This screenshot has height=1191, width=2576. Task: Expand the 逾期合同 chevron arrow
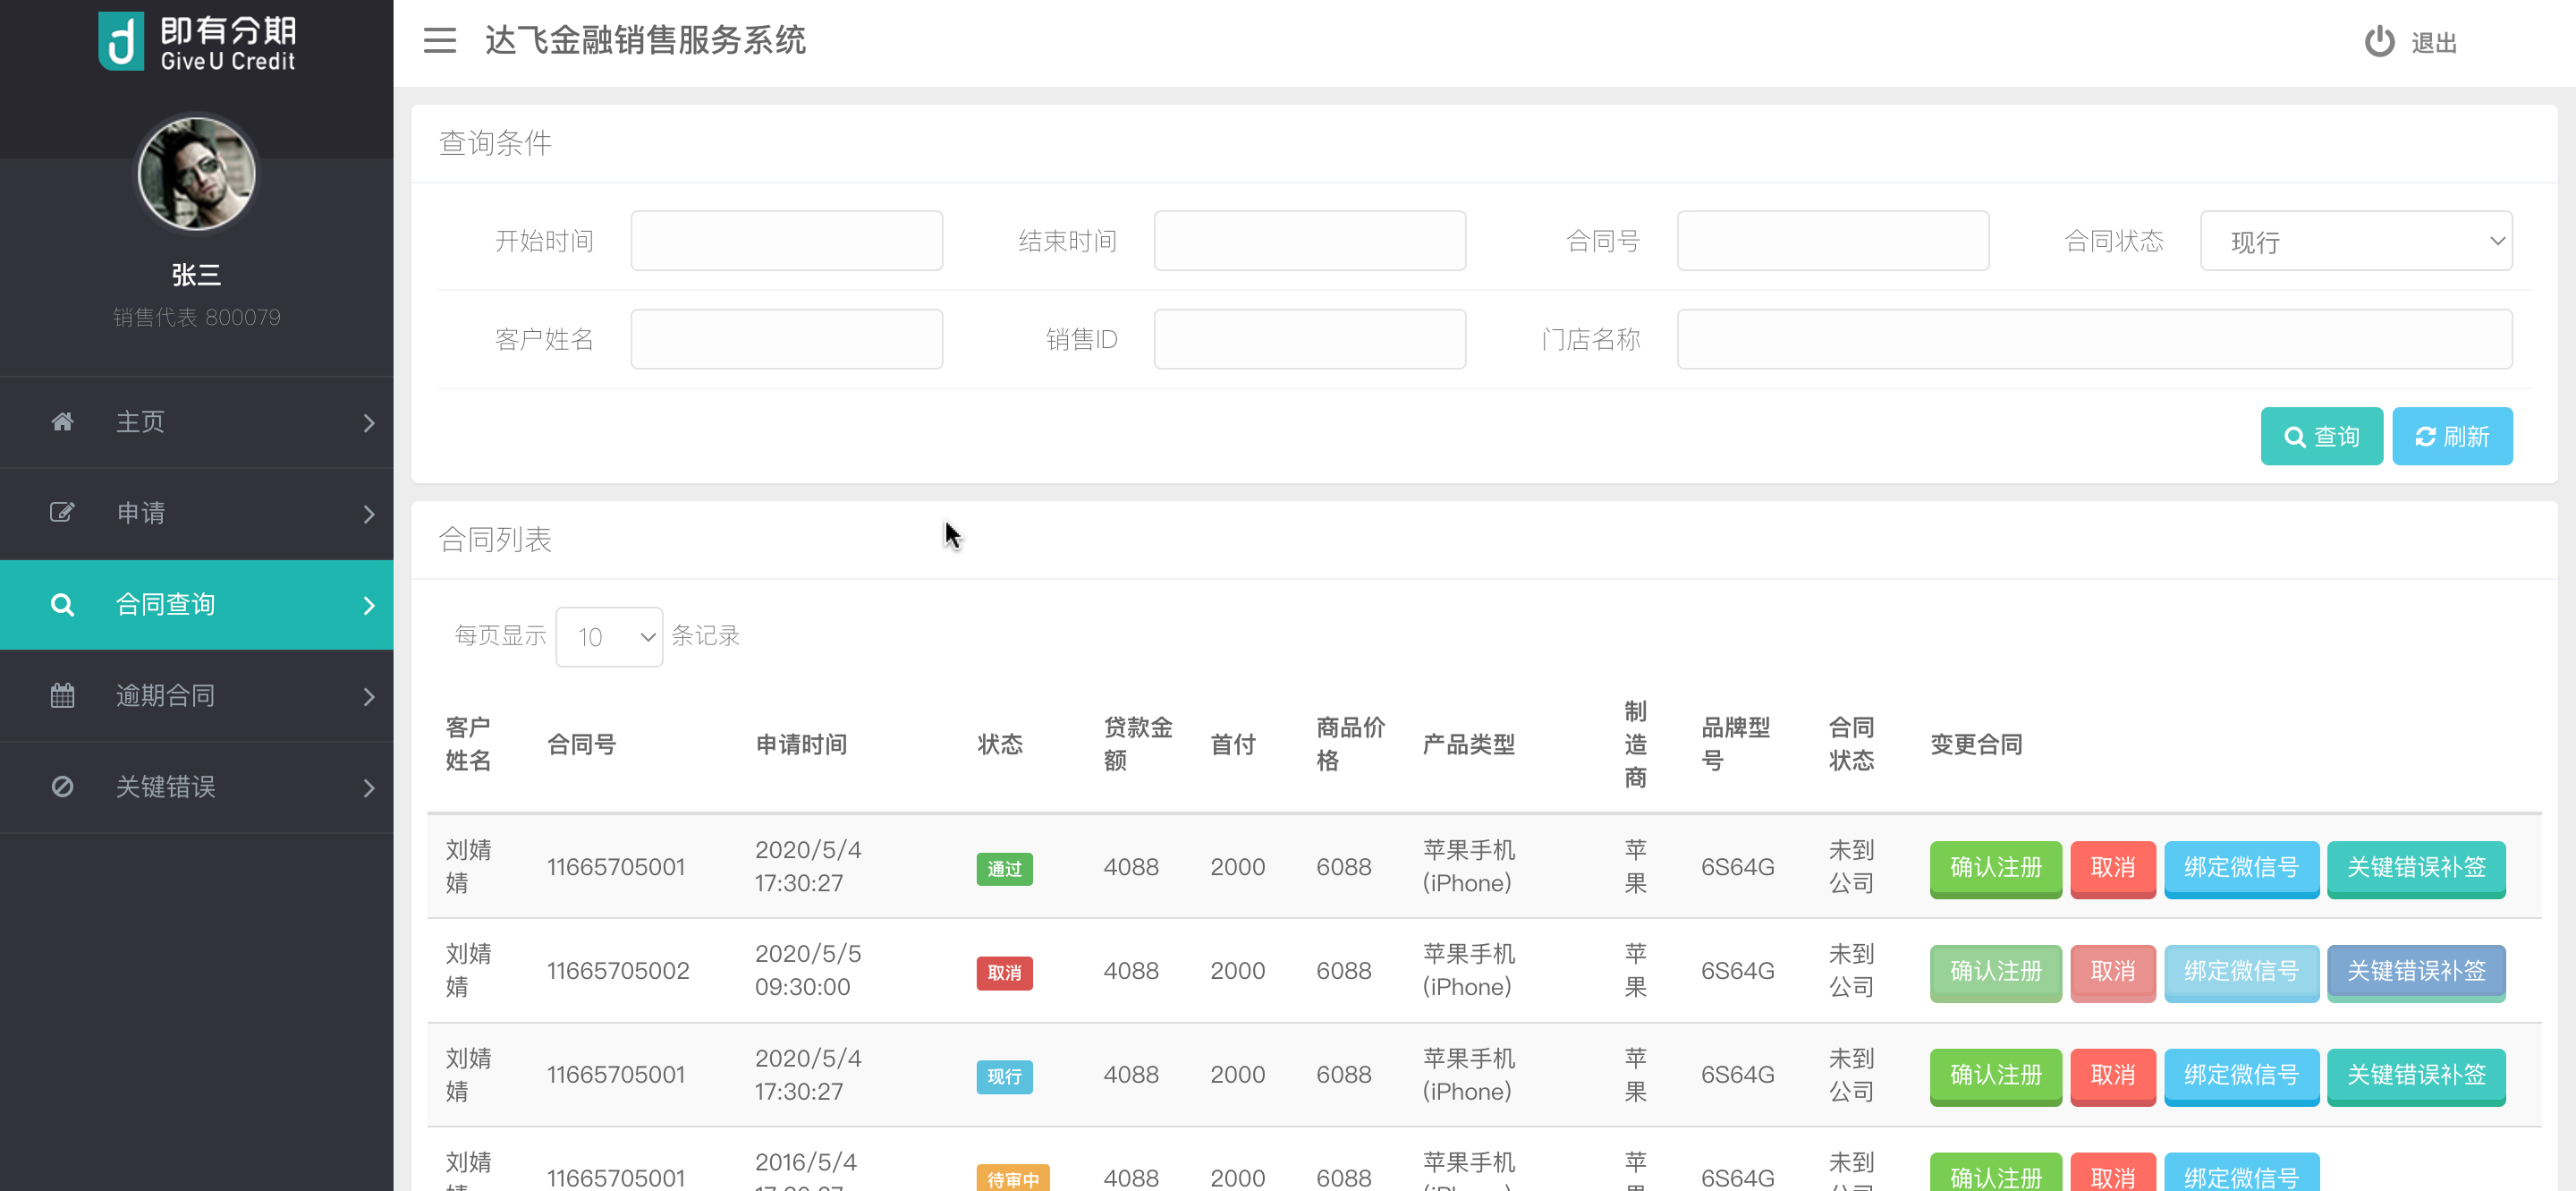pyautogui.click(x=369, y=697)
